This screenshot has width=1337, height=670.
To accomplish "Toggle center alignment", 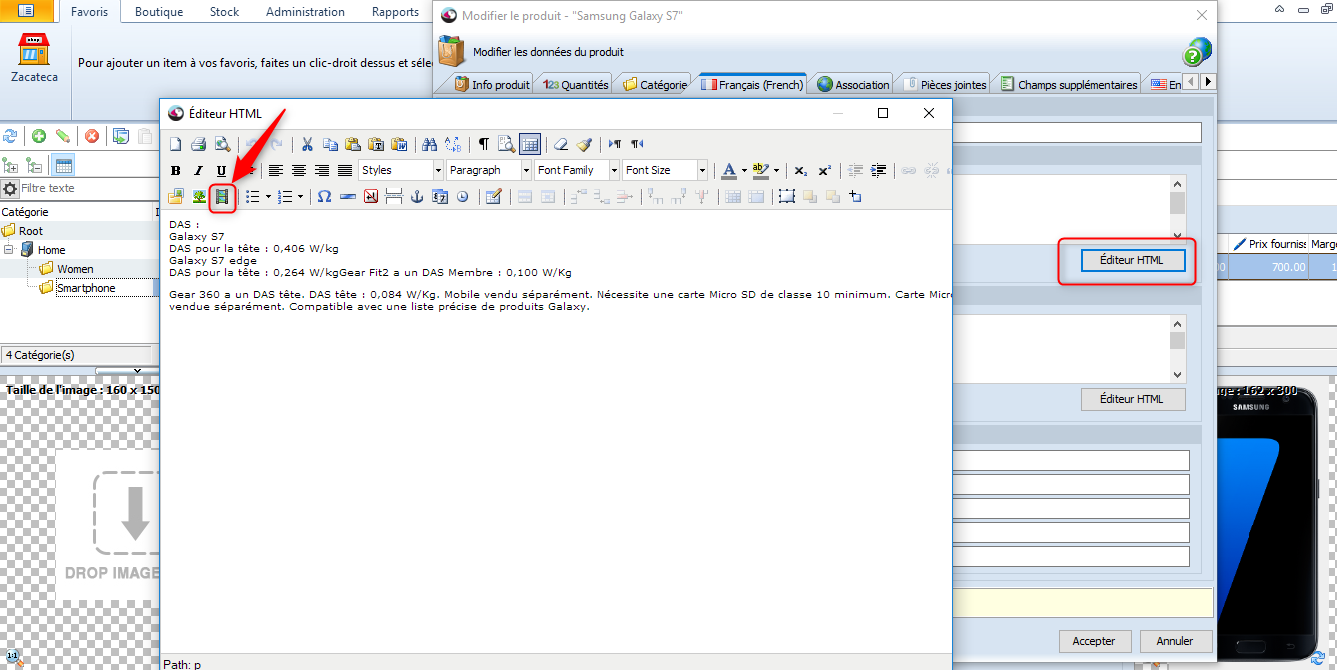I will [x=299, y=171].
